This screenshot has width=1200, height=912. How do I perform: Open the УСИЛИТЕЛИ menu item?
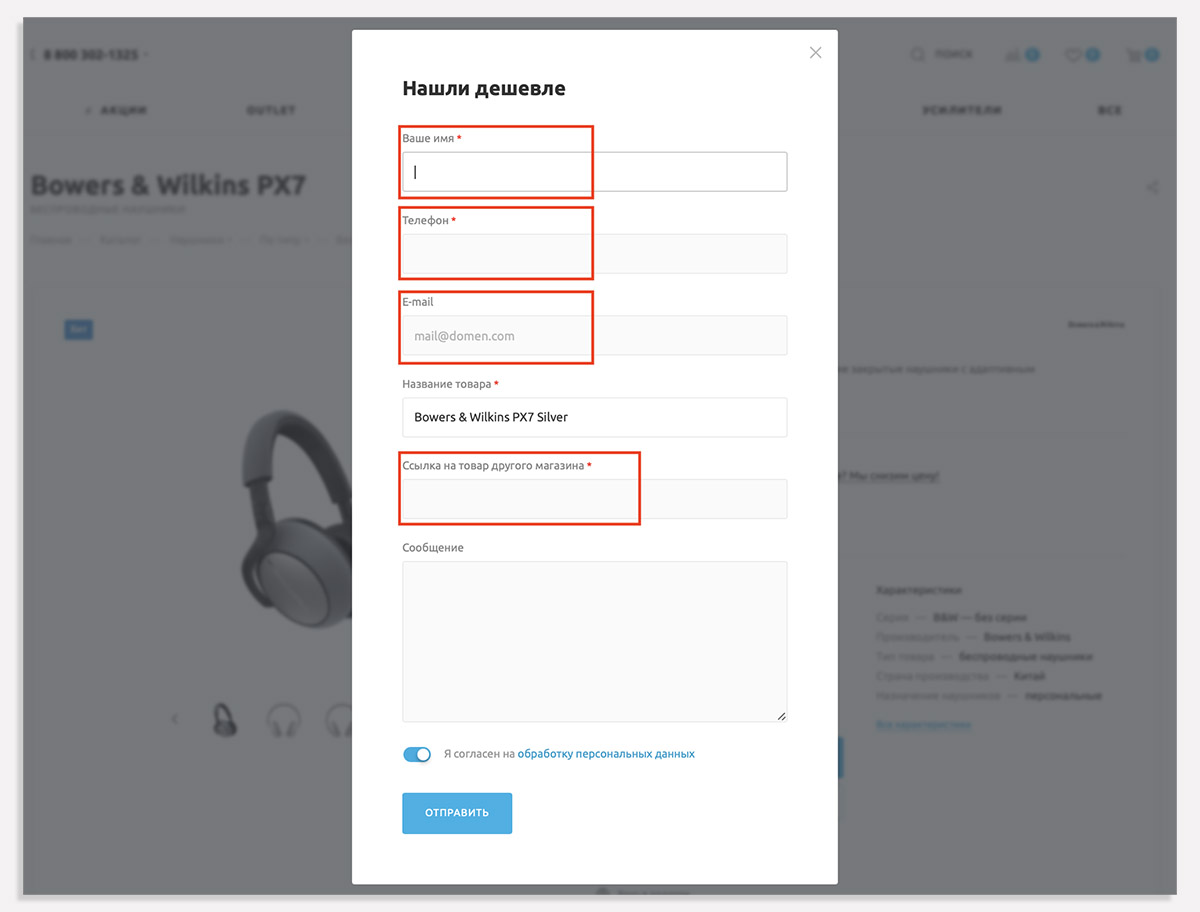pyautogui.click(x=962, y=110)
